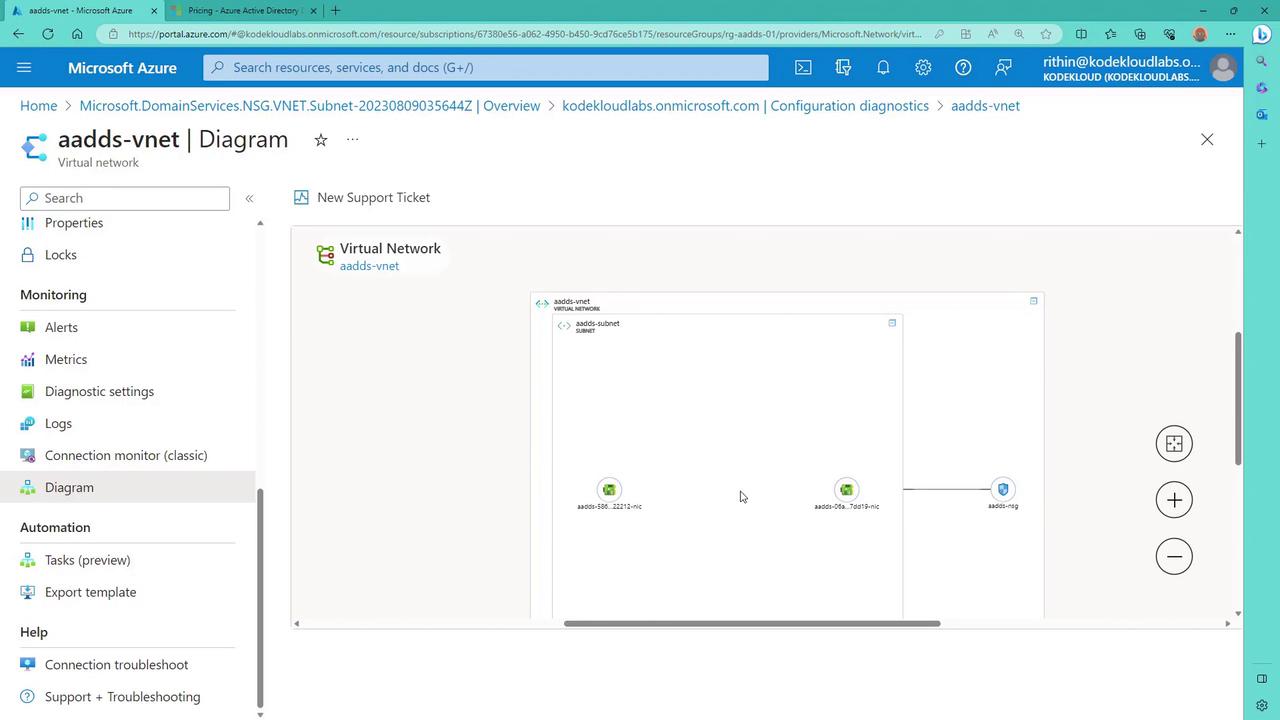1280x720 pixels.
Task: Close the Pricing - Azure Active Directory tab
Action: 313,10
